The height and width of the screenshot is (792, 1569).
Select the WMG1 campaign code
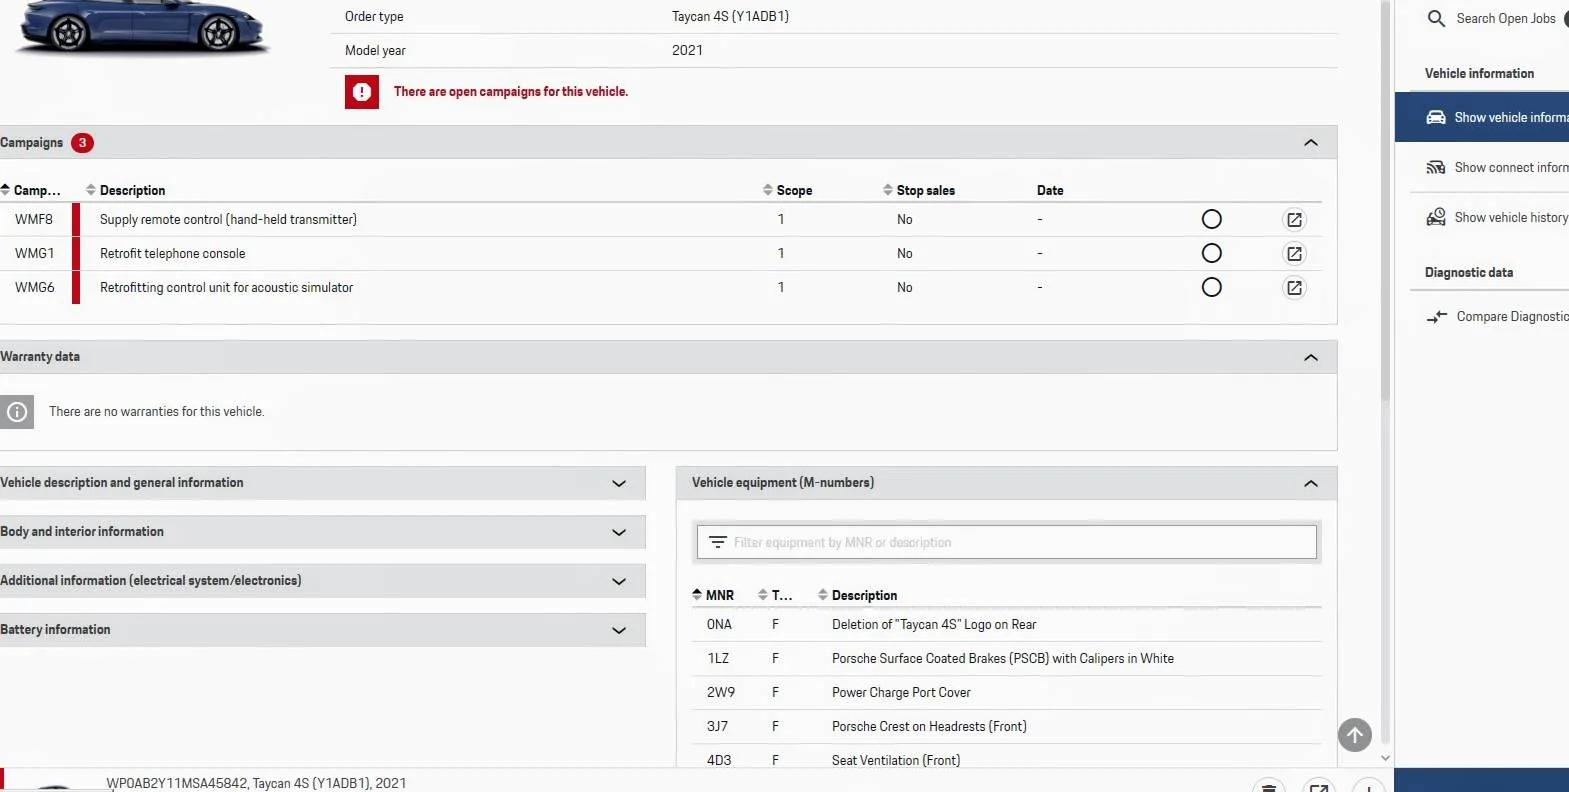point(34,253)
